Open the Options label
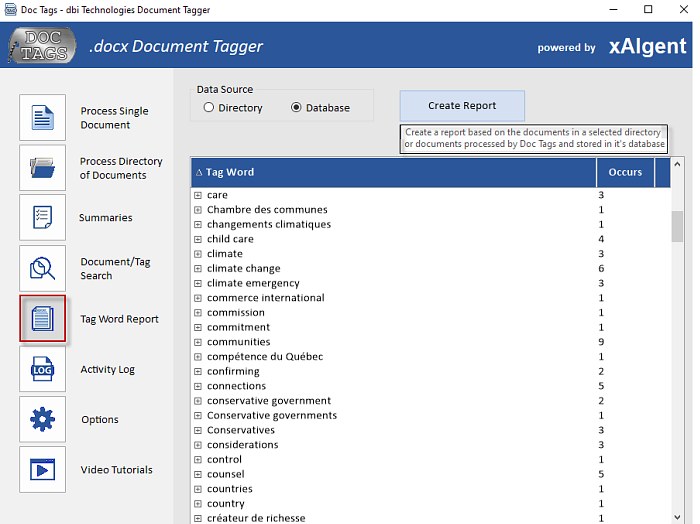This screenshot has width=700, height=524. tap(100, 420)
